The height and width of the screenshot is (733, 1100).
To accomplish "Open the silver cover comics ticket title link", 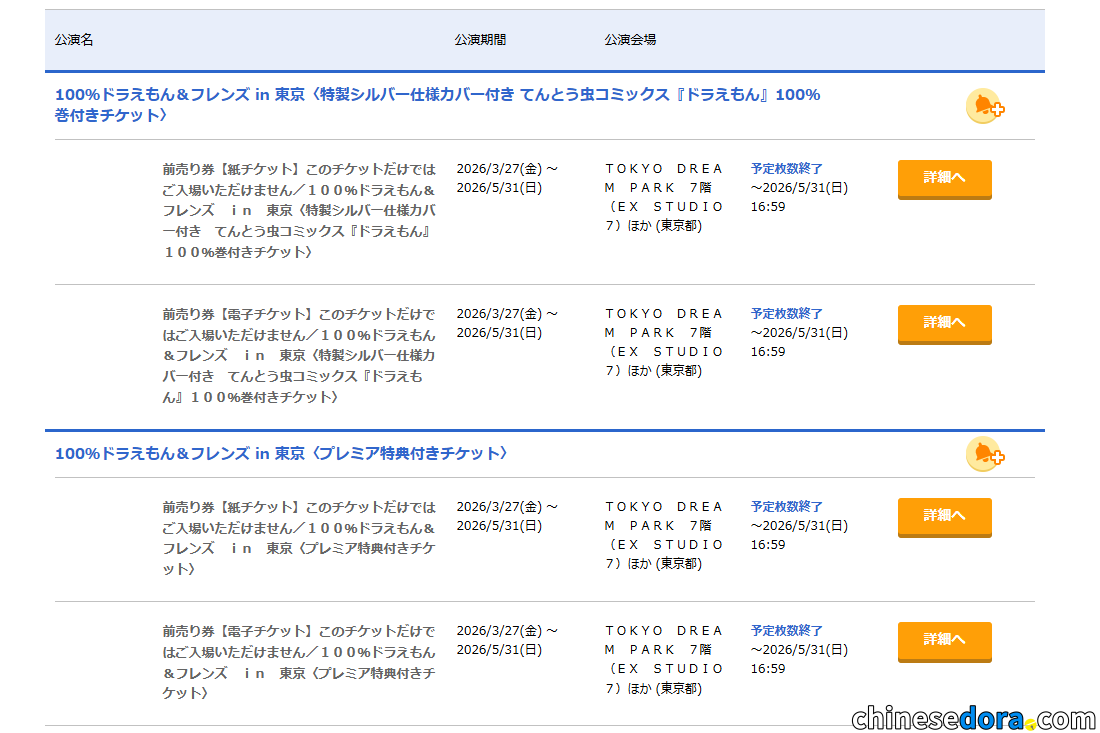I will 437,105.
